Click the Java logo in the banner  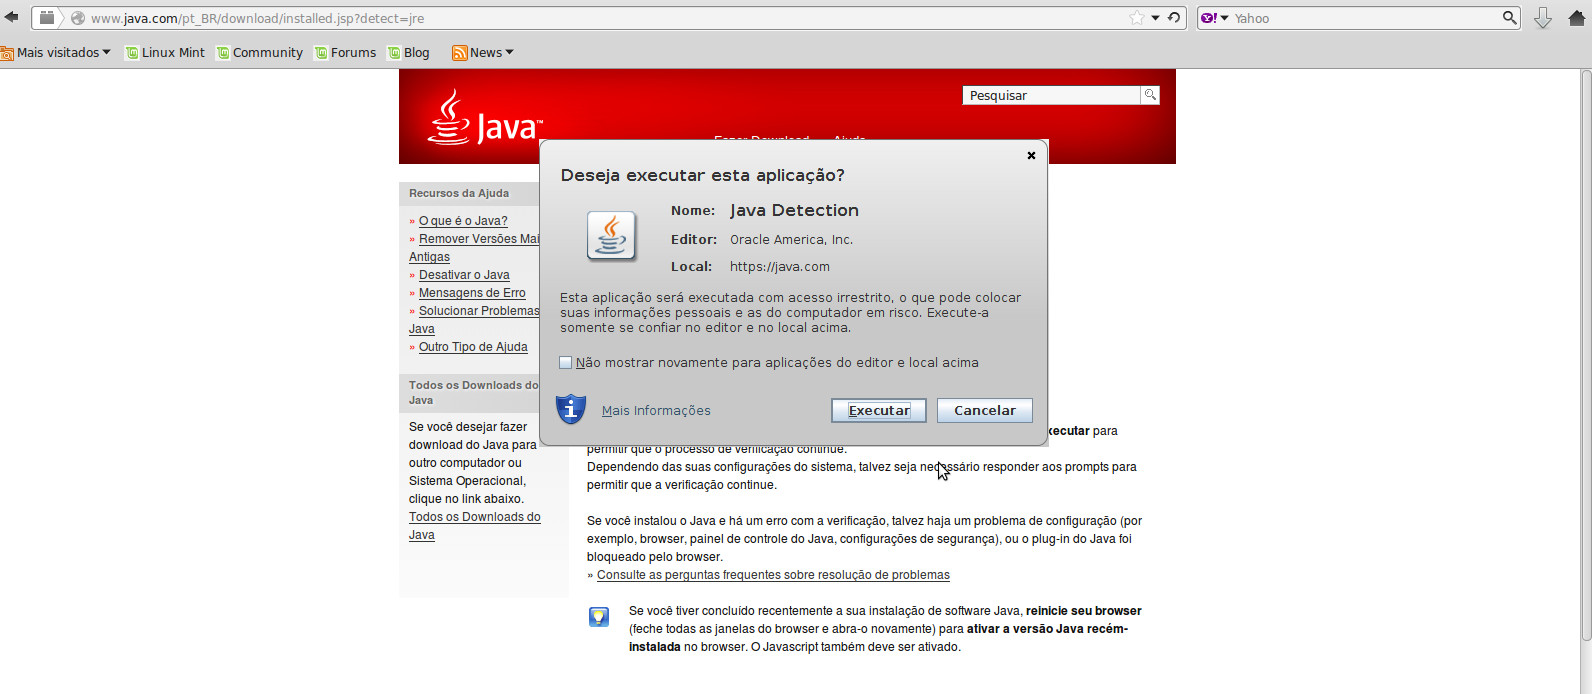pos(485,117)
